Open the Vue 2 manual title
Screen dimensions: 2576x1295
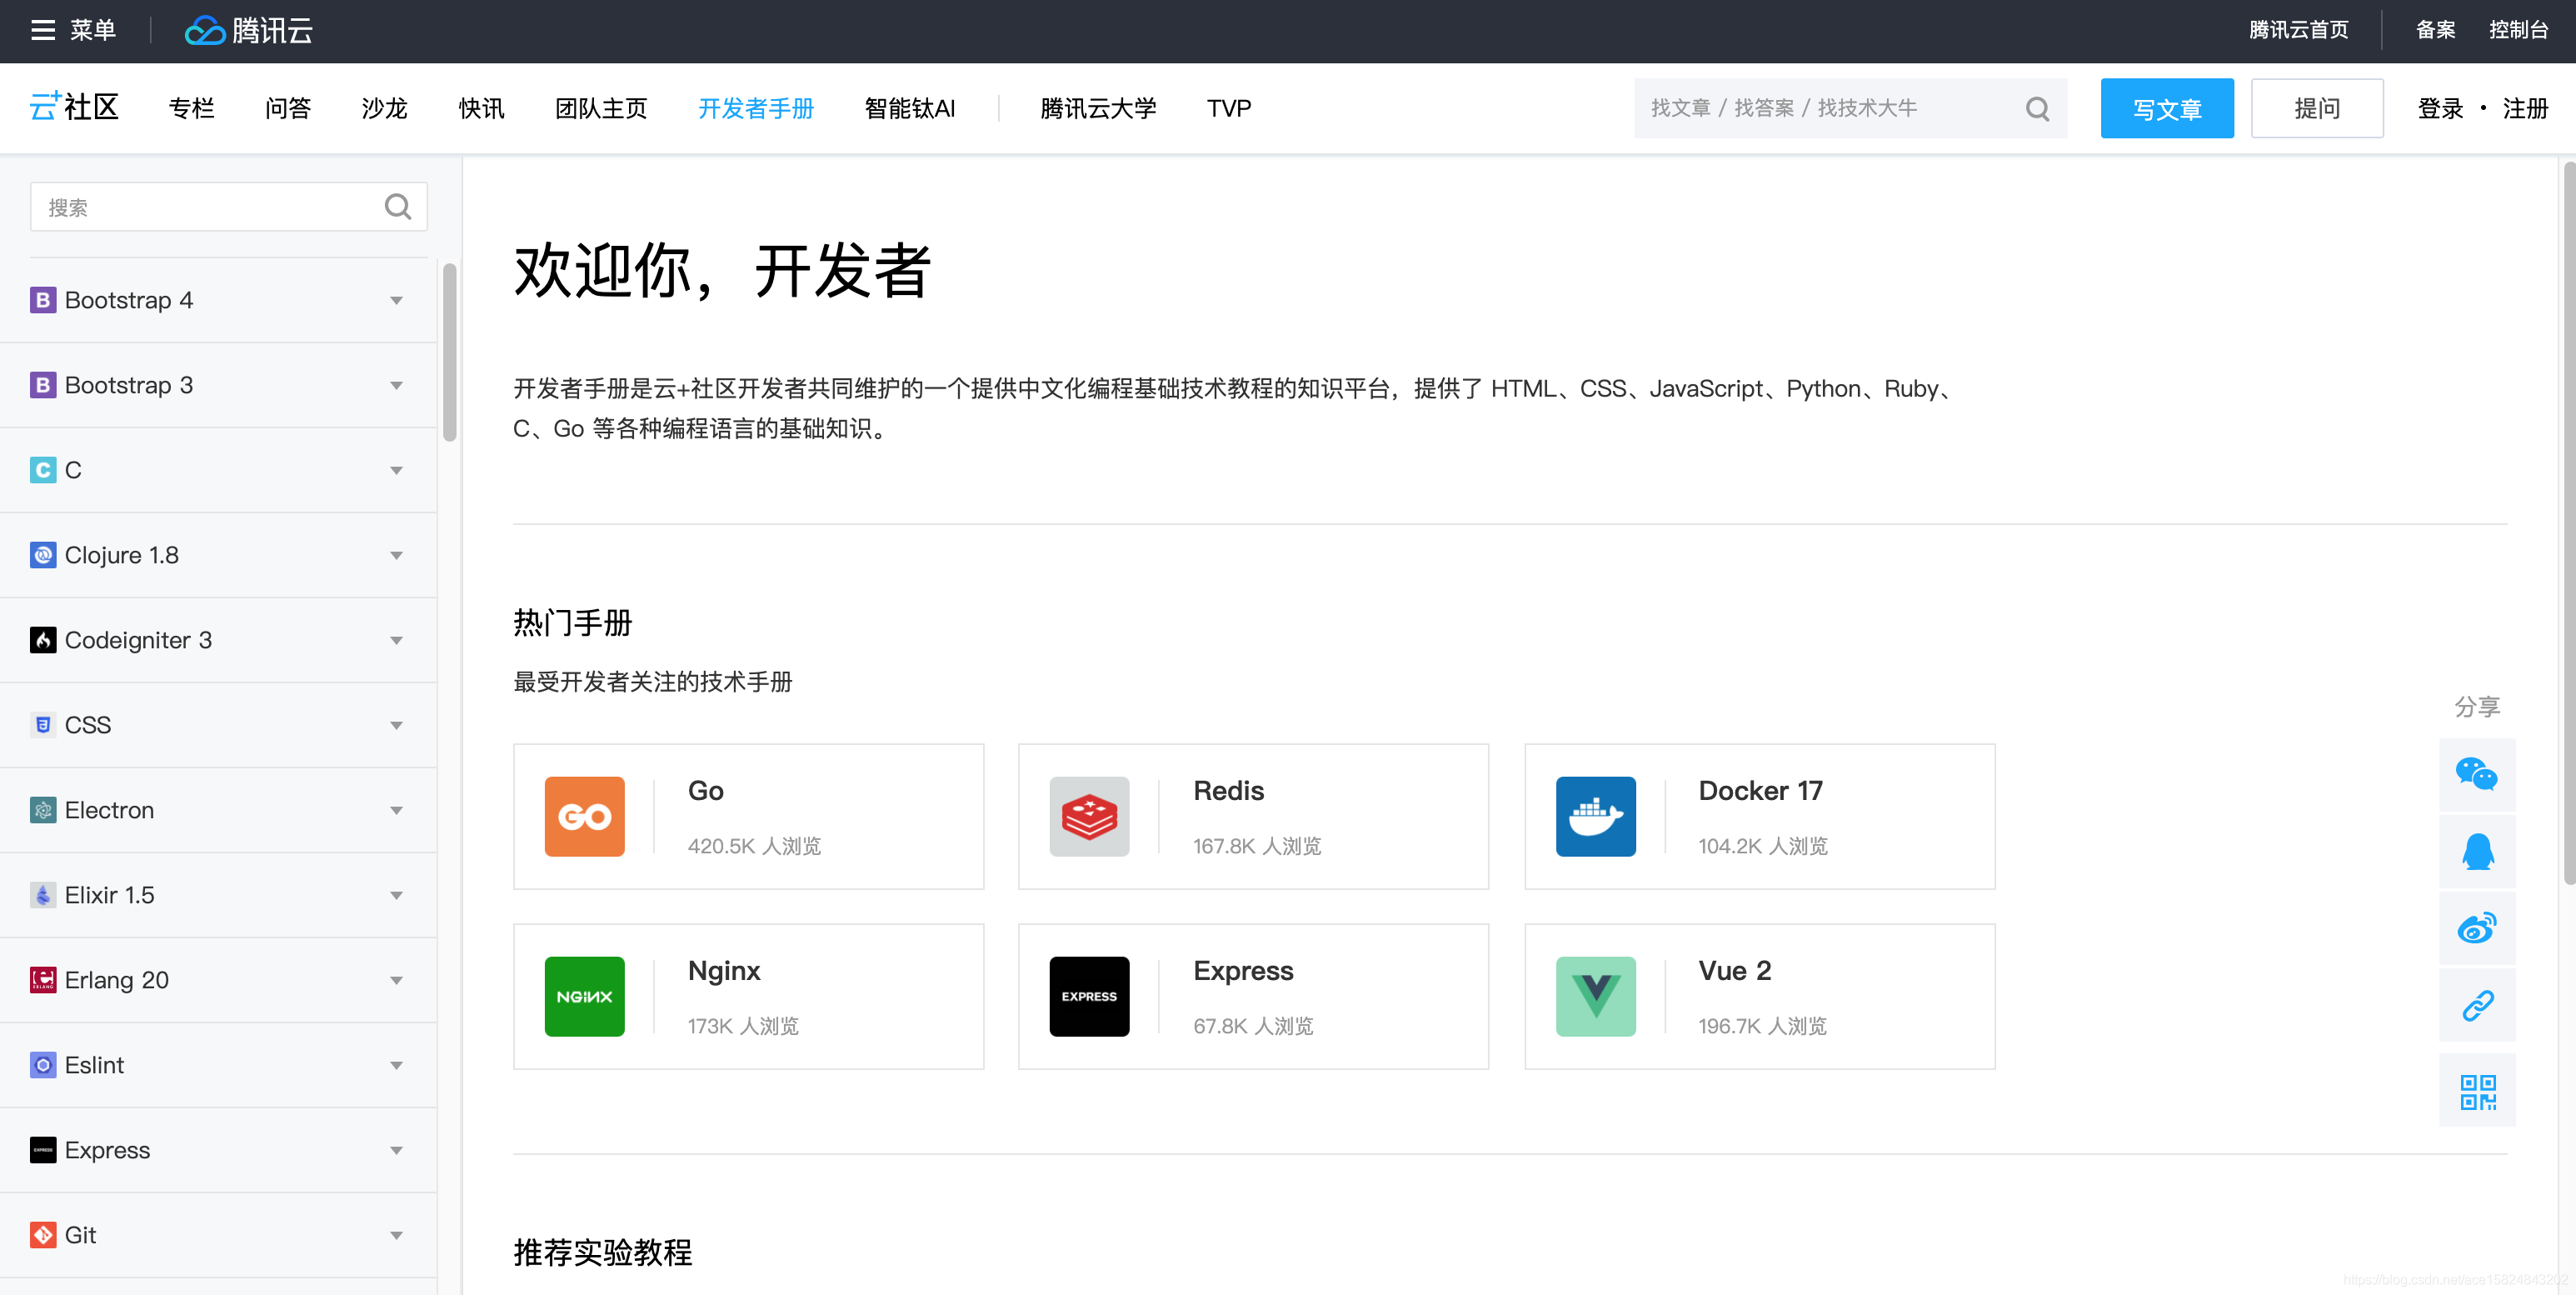[x=1735, y=971]
